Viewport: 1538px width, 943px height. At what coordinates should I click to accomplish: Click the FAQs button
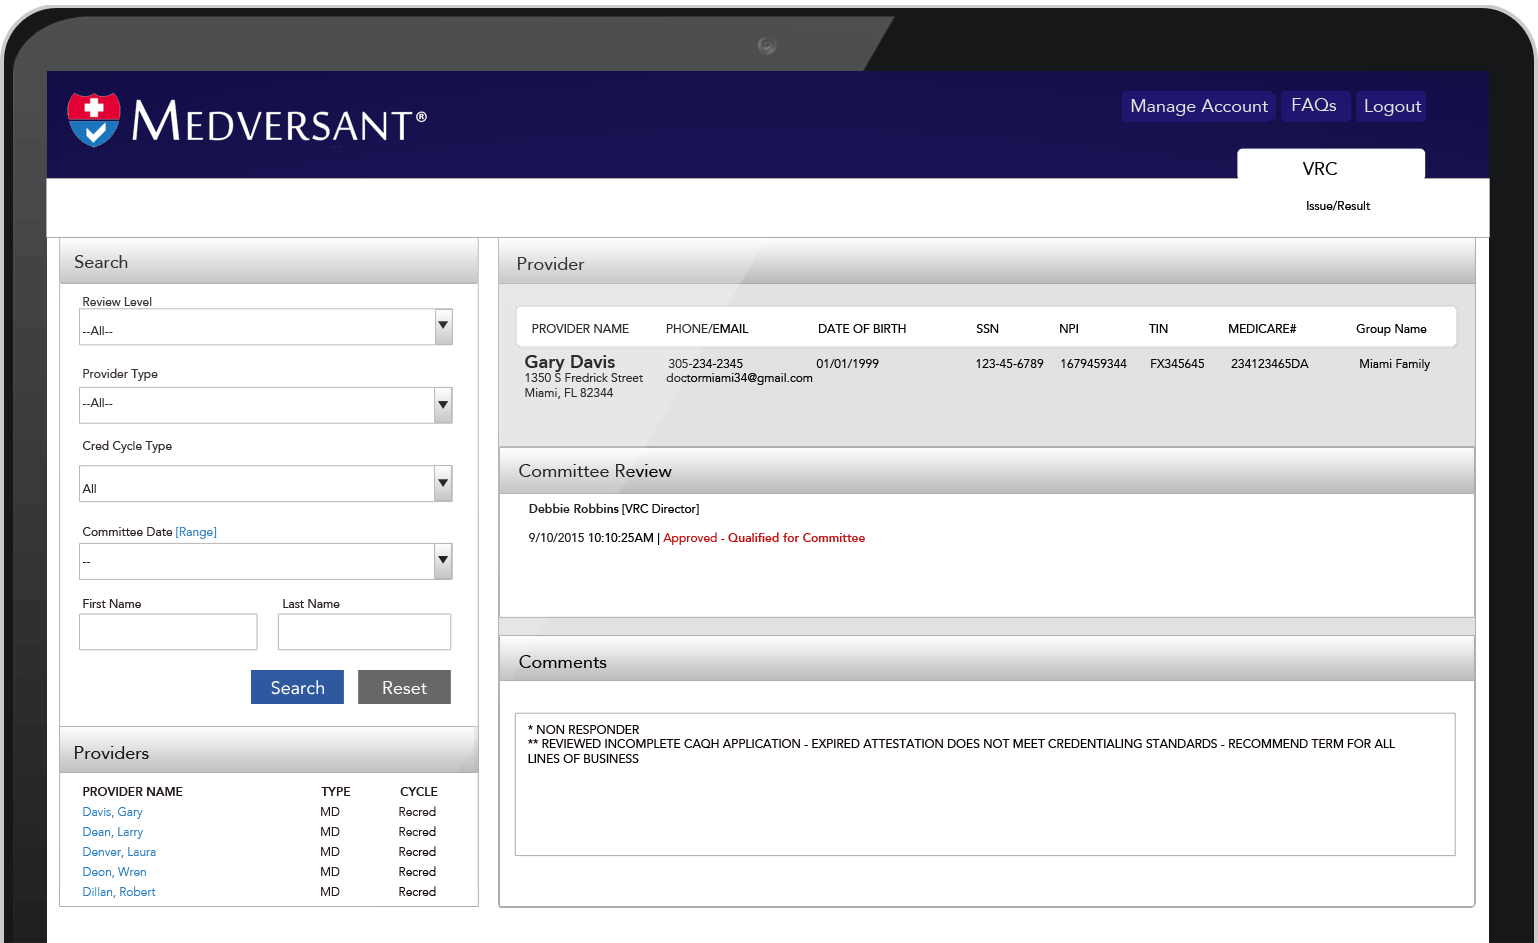point(1315,105)
